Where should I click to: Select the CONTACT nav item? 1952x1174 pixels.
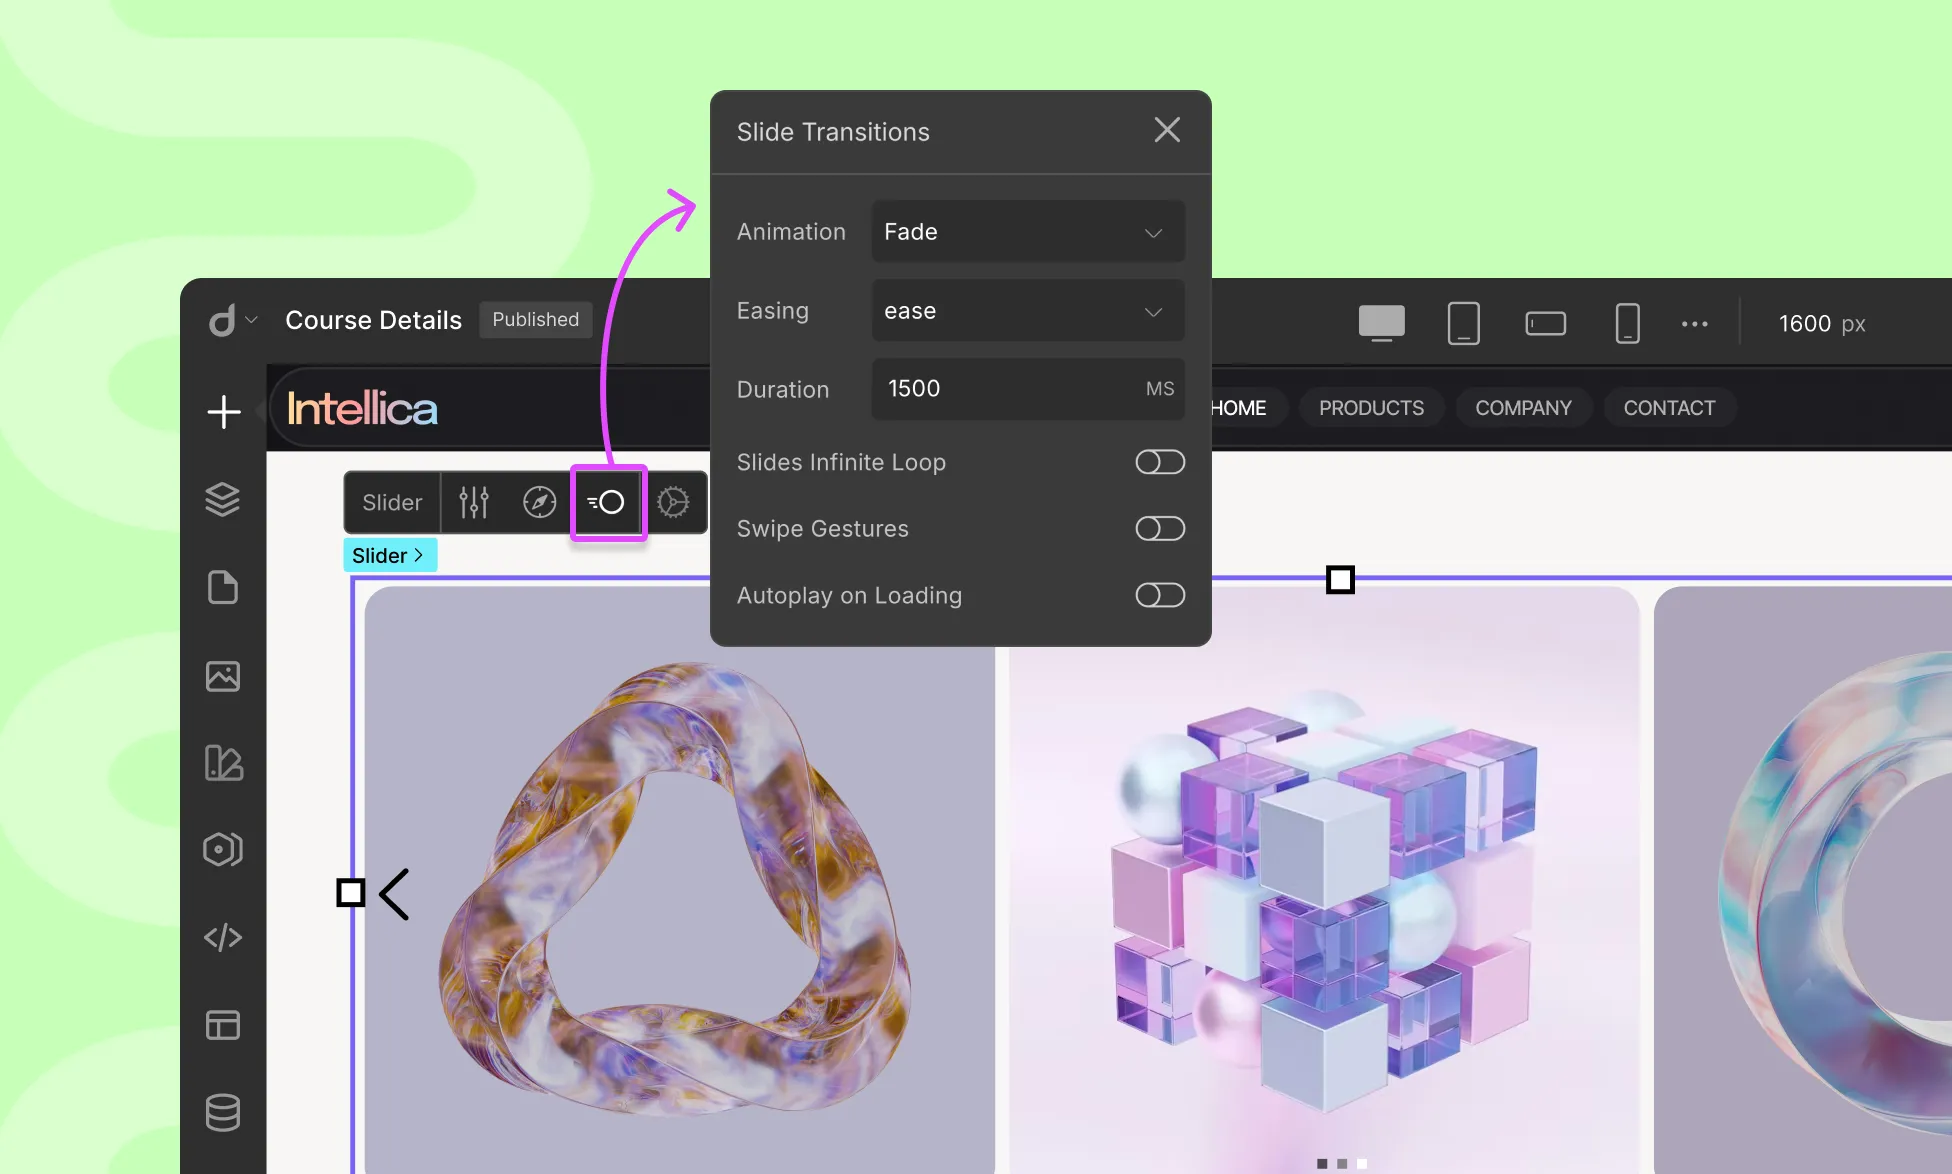1669,408
